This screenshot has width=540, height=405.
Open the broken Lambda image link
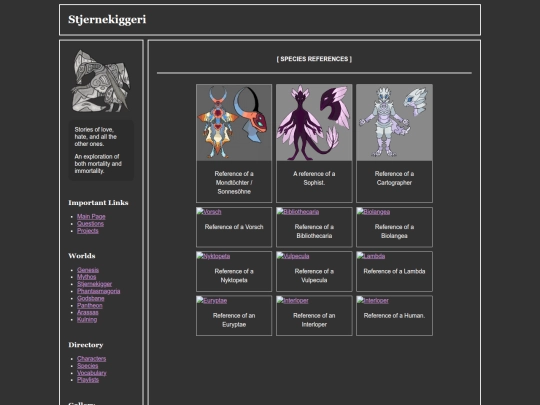(x=371, y=256)
